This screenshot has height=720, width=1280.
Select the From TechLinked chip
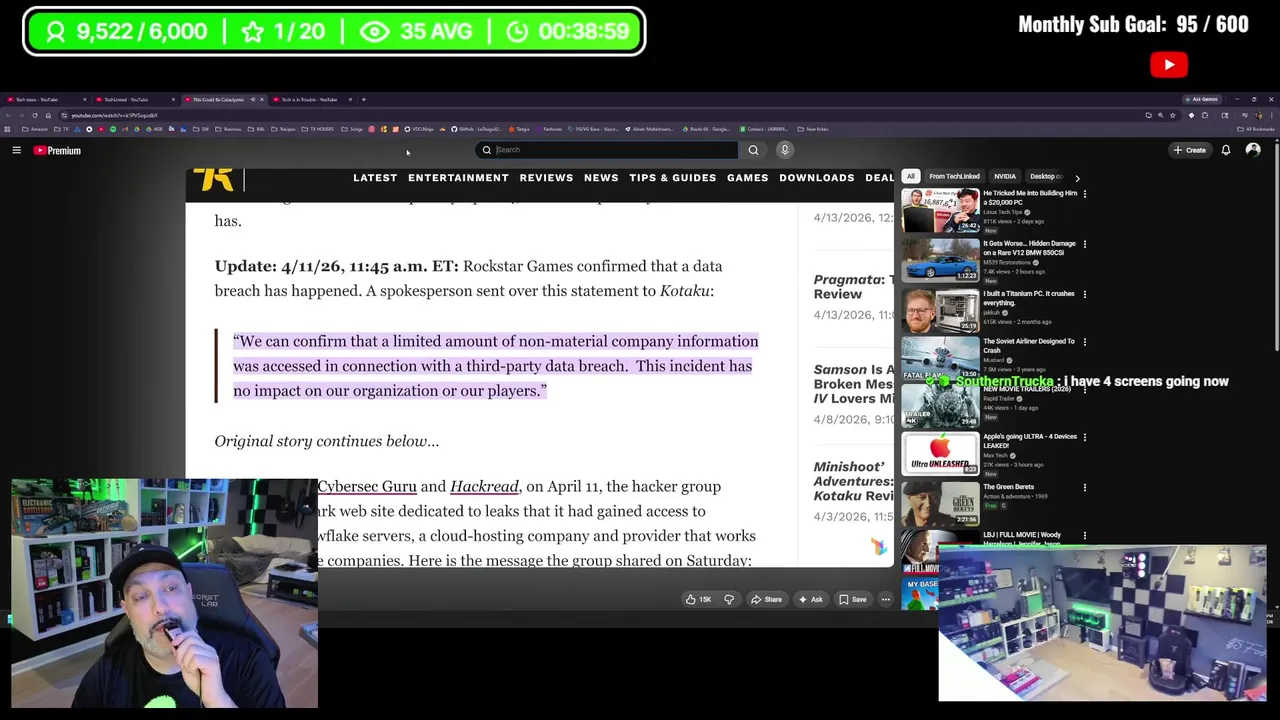(954, 176)
